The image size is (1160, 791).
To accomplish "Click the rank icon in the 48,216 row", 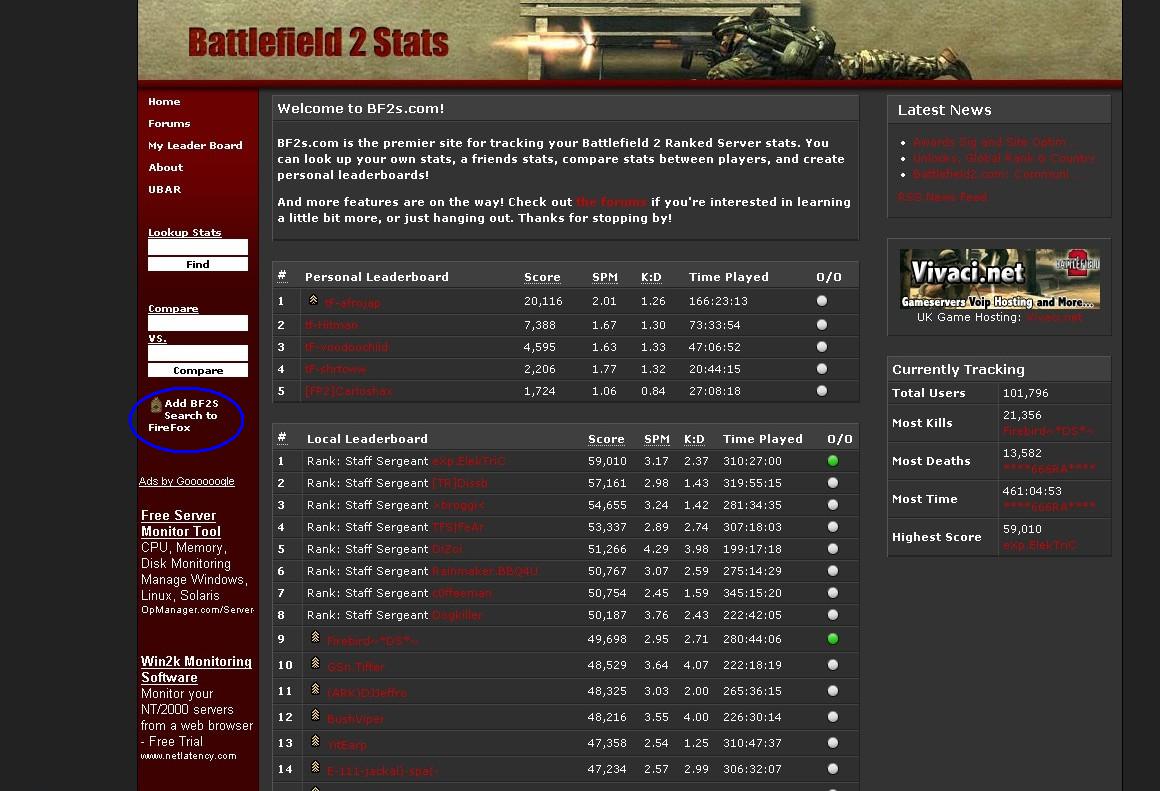I will pos(315,715).
